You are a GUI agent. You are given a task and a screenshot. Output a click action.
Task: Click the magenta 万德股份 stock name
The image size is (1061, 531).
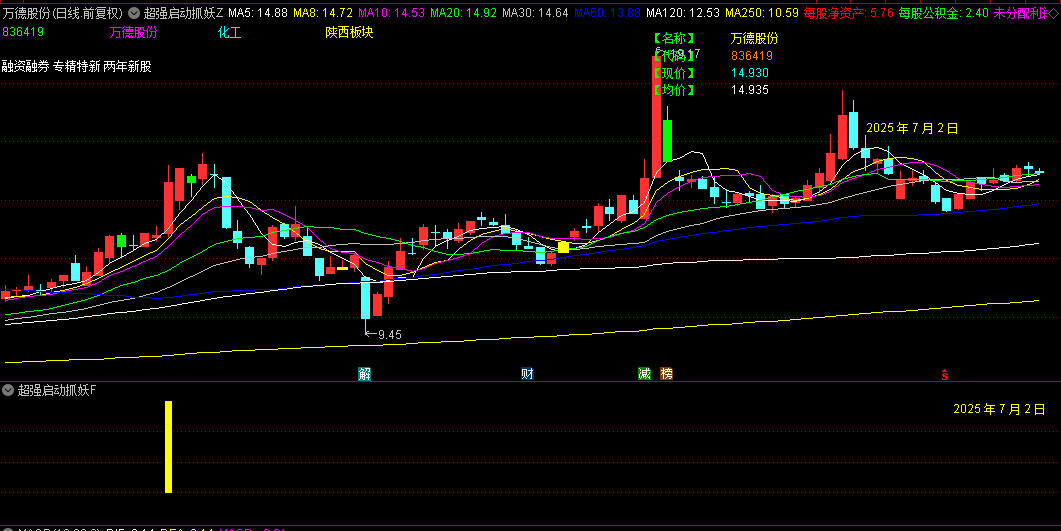click(x=133, y=32)
